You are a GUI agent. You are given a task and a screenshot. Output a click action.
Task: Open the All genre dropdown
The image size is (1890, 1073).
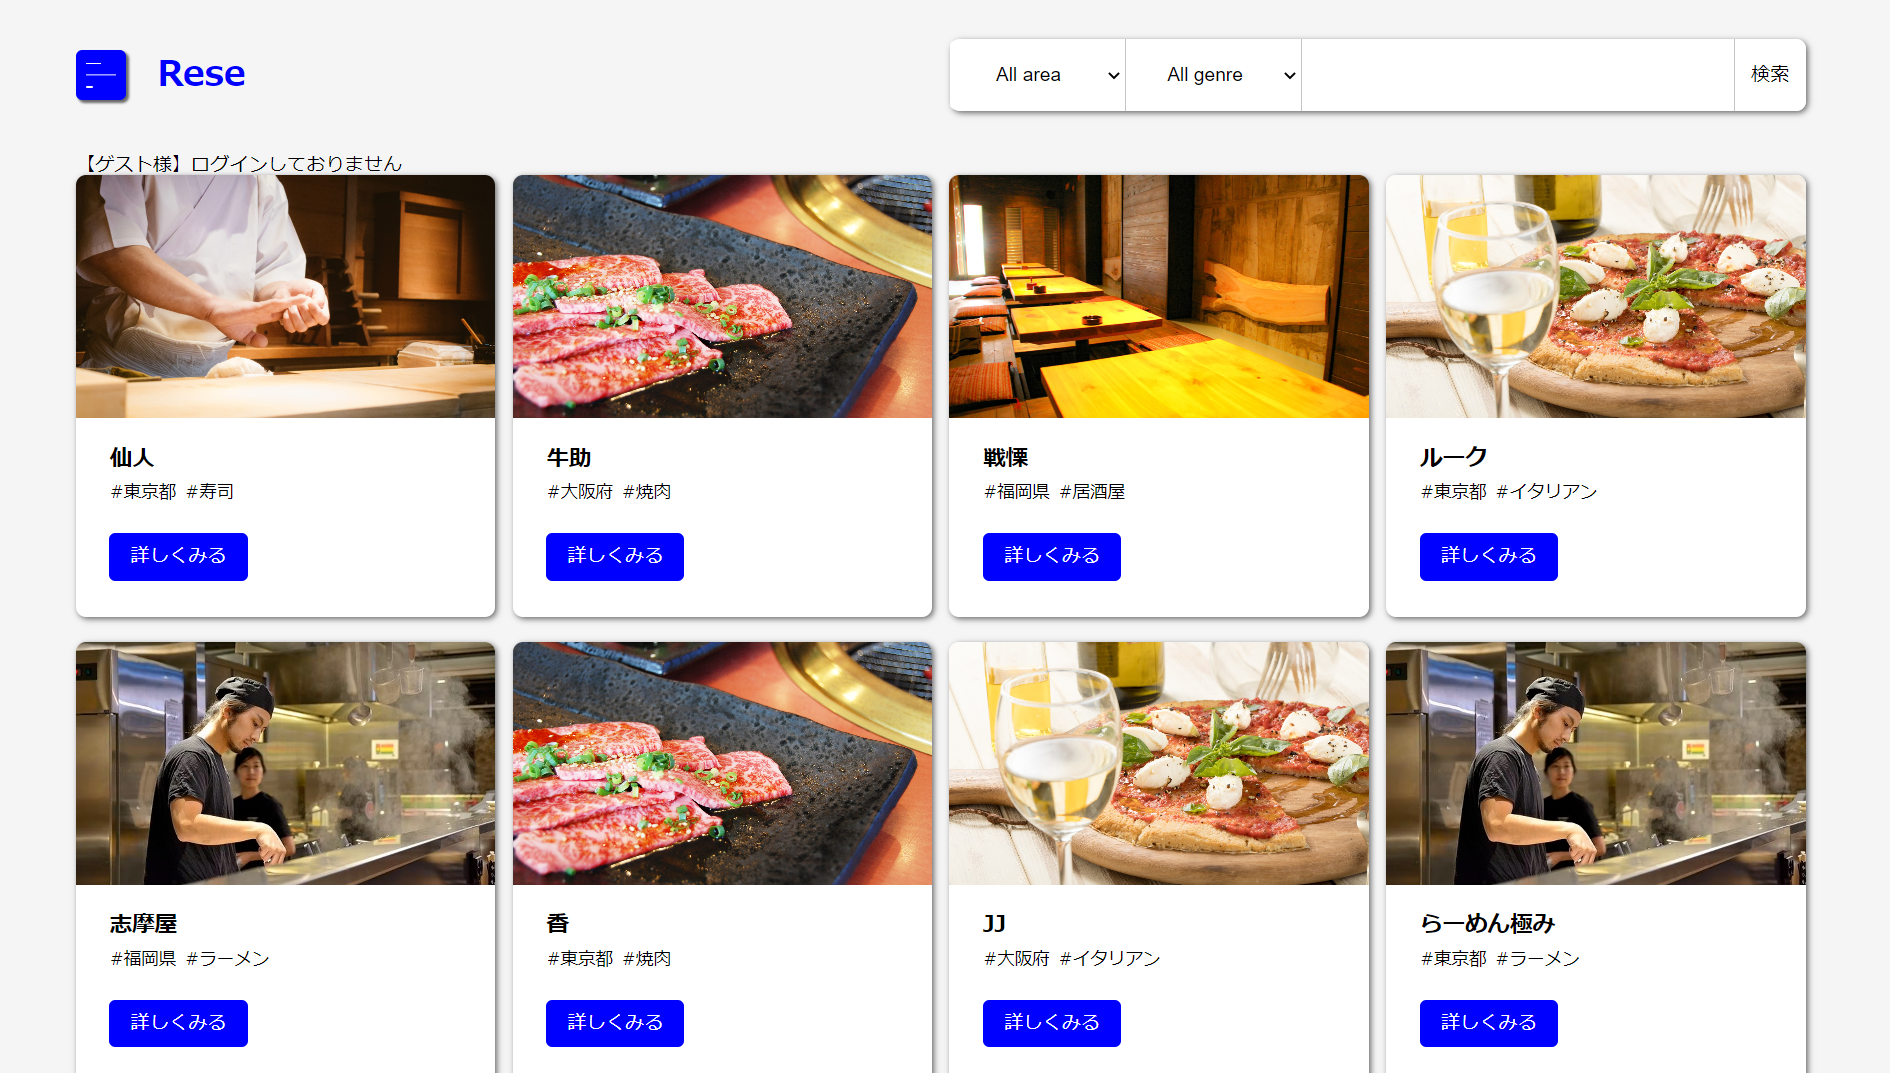click(x=1213, y=74)
